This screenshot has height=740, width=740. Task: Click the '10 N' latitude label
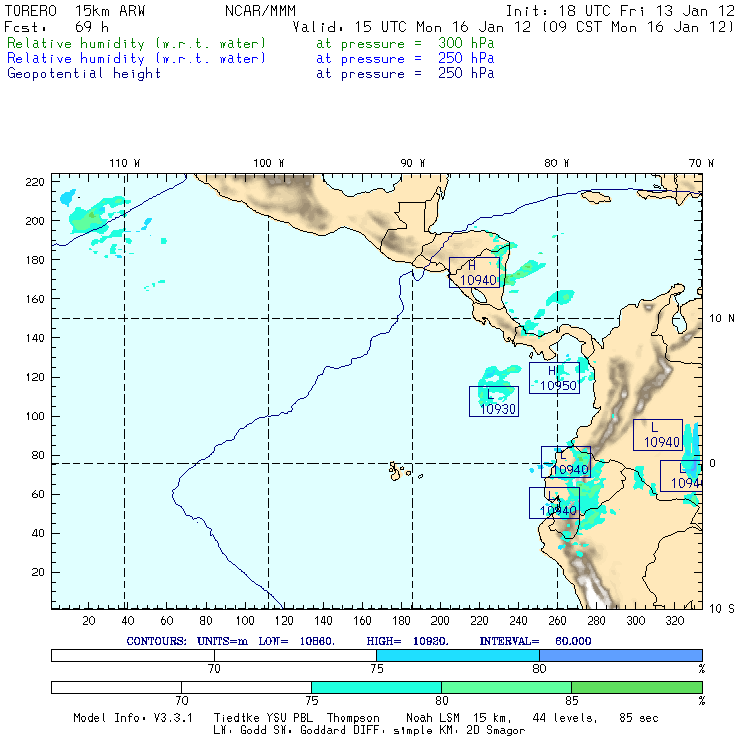coord(722,319)
